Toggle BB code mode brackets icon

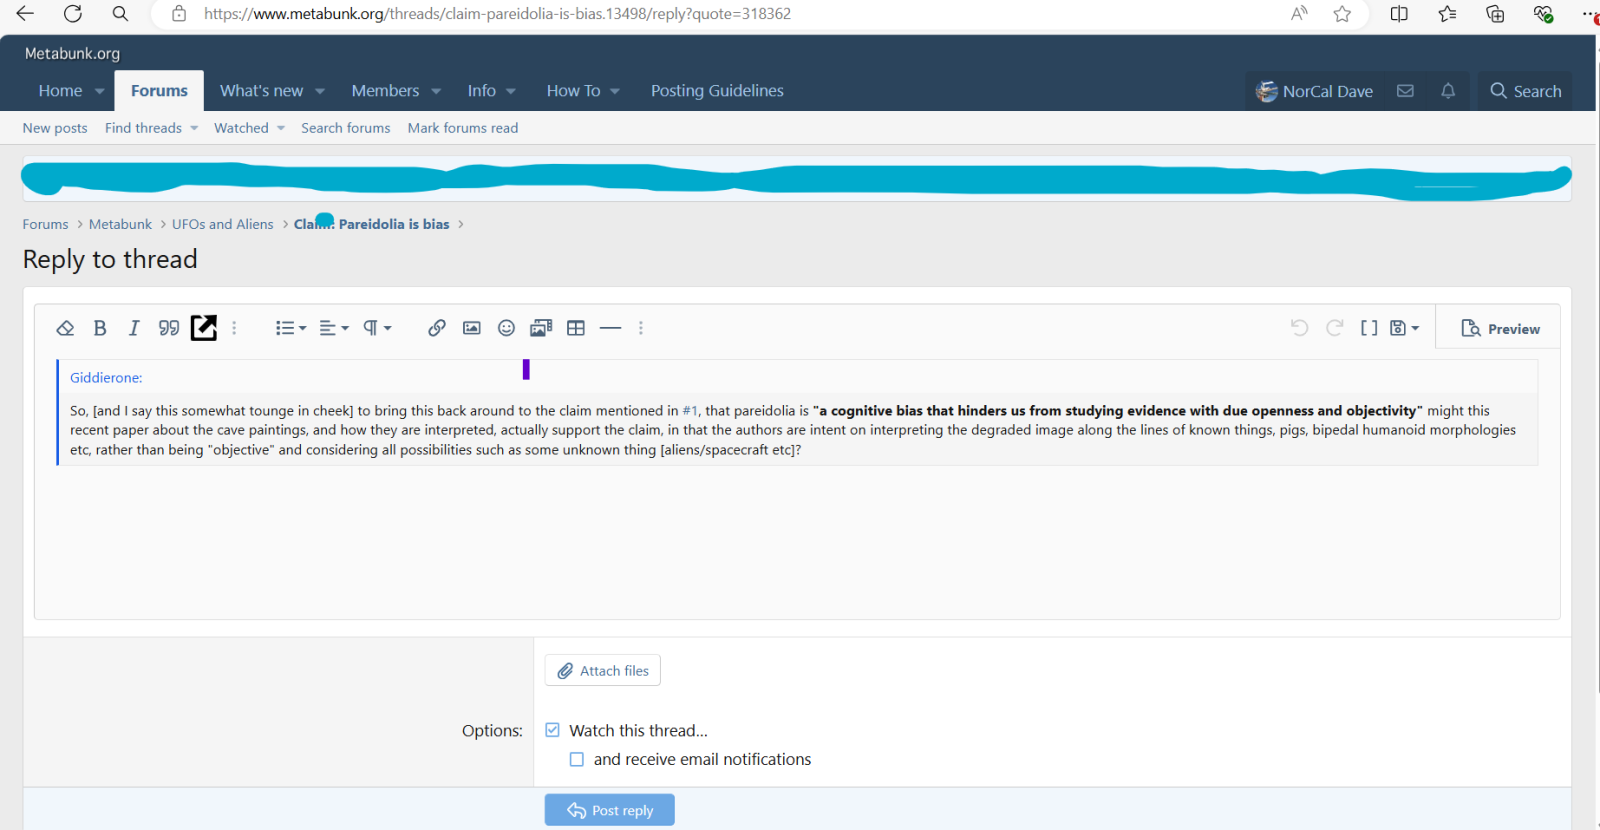tap(1369, 328)
